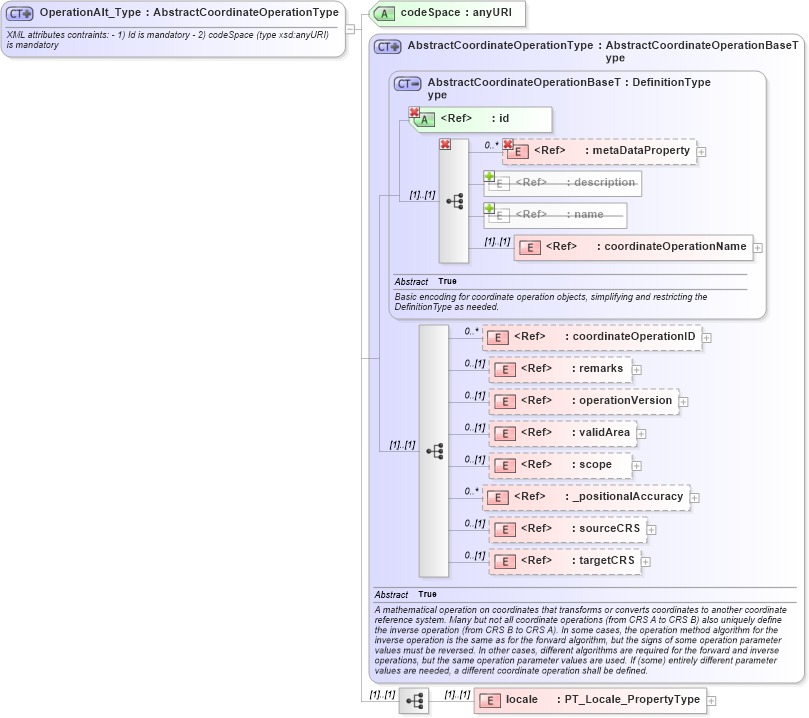Click the E element icon for remarks
The height and width of the screenshot is (718, 809).
[504, 369]
